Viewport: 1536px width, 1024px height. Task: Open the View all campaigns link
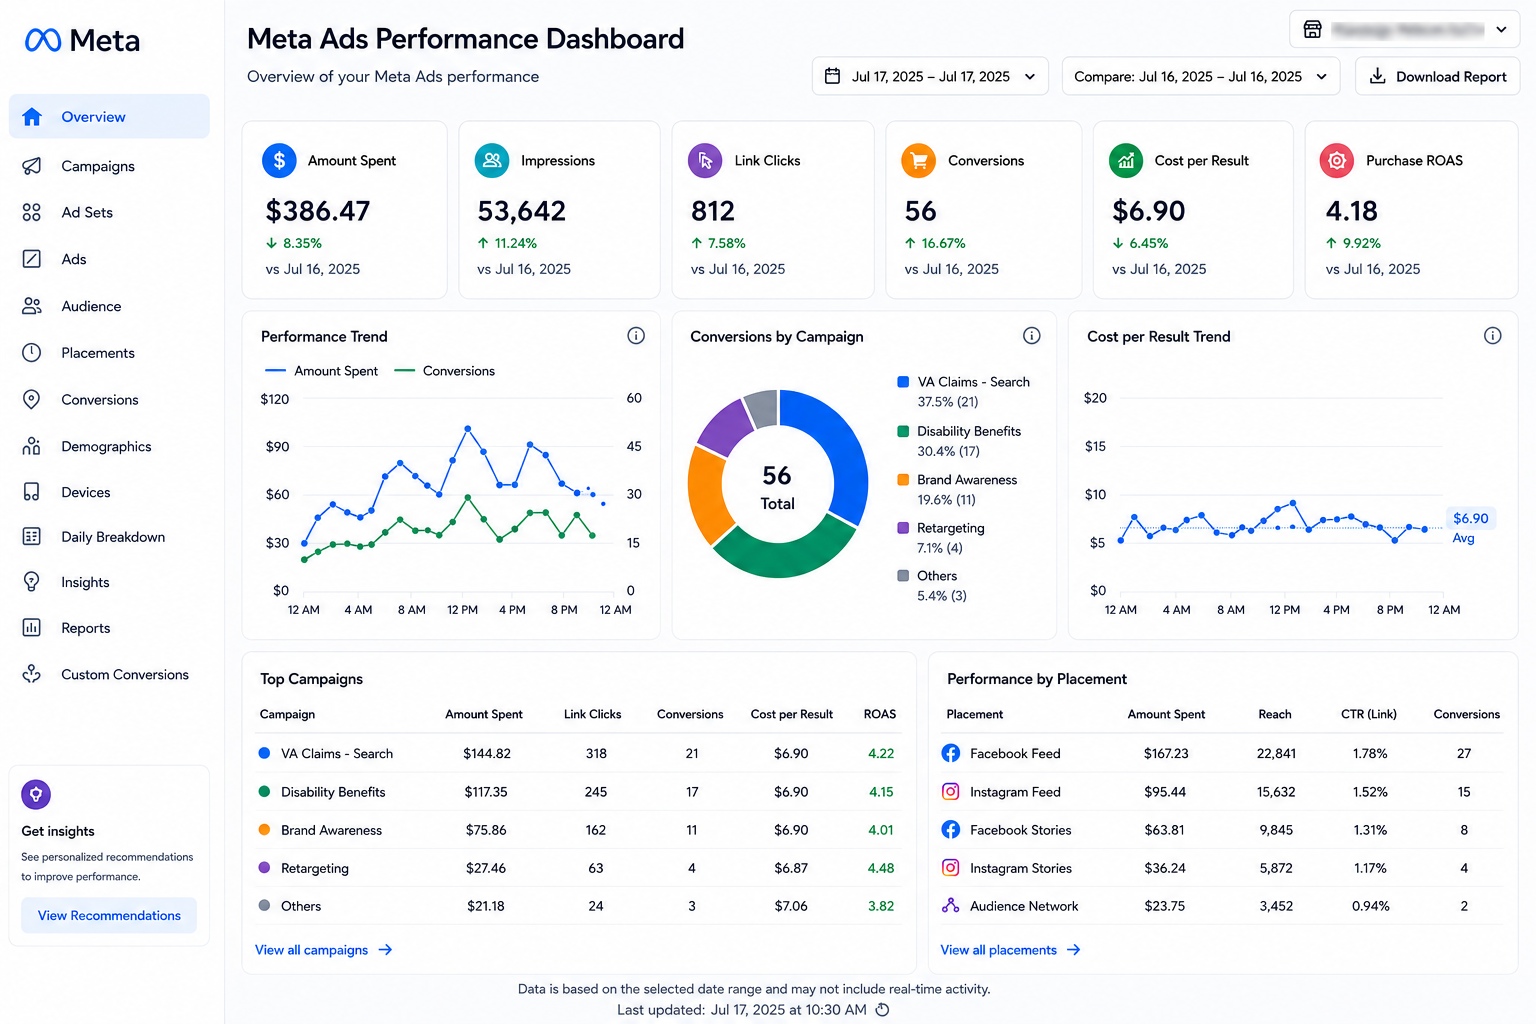(323, 950)
